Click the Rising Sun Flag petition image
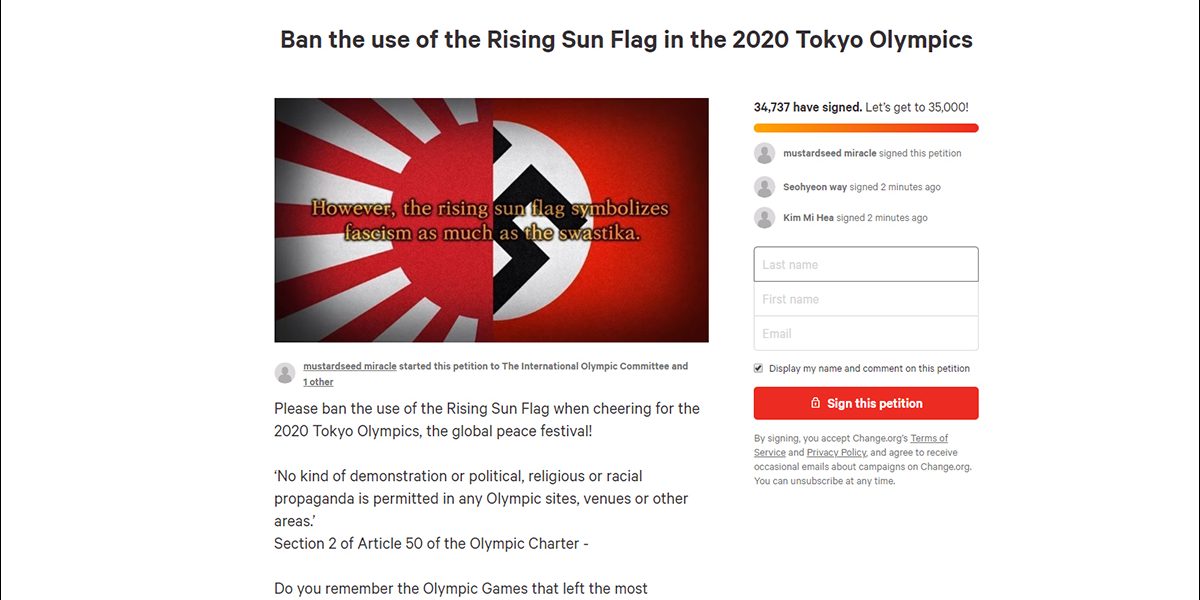Screen dimensions: 1200x600 492,218
